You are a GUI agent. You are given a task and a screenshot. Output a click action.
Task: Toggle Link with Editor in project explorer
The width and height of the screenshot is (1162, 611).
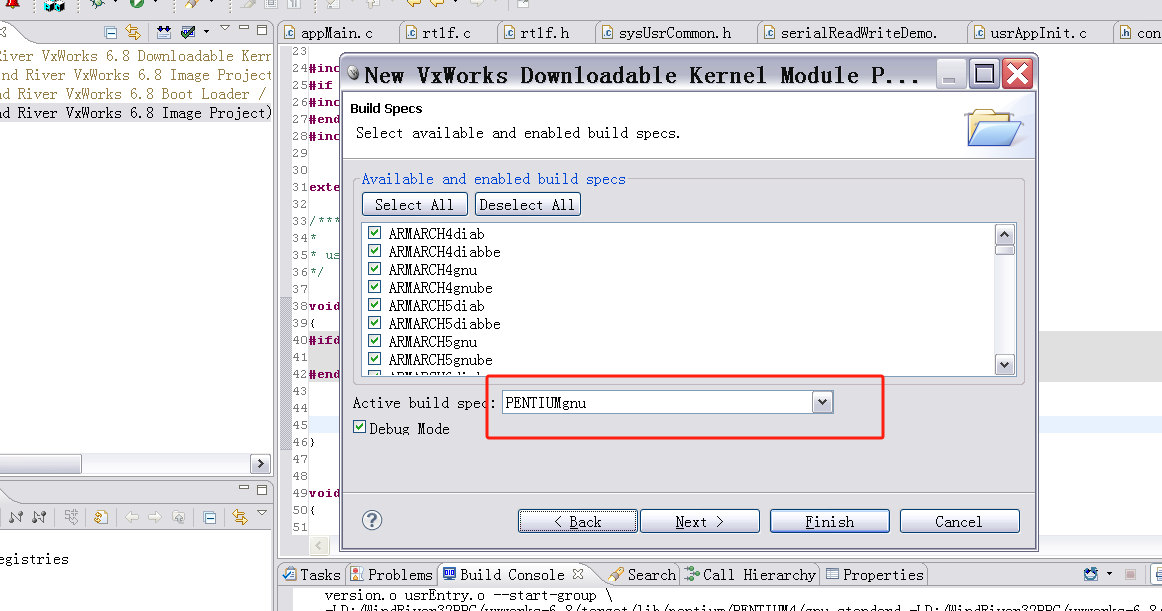[x=133, y=32]
